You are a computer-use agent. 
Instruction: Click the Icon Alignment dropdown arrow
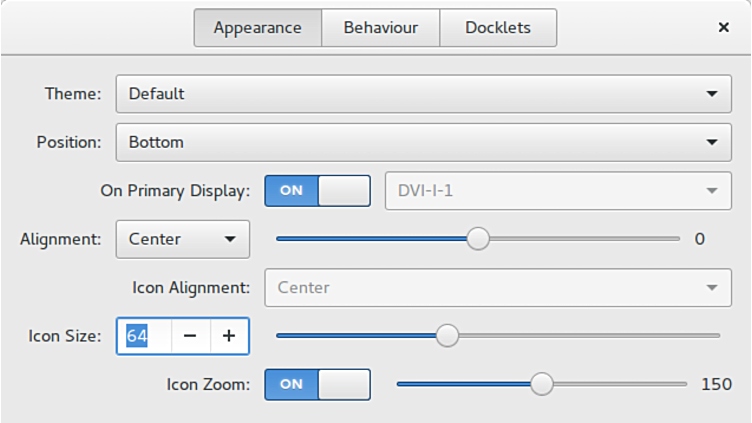coord(712,288)
